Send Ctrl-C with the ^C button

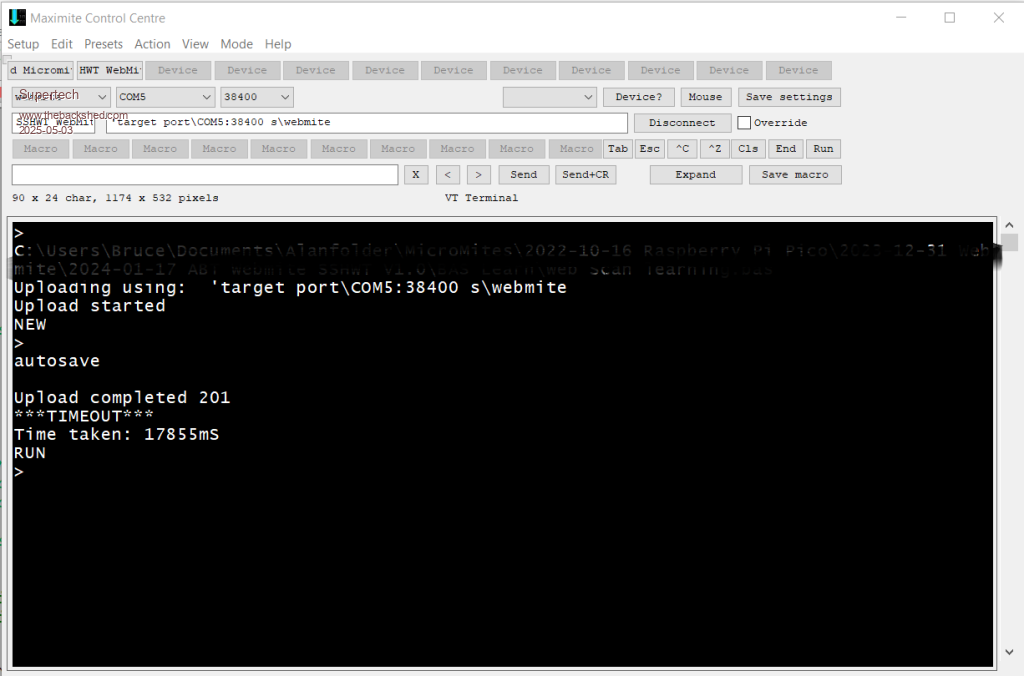[x=682, y=149]
